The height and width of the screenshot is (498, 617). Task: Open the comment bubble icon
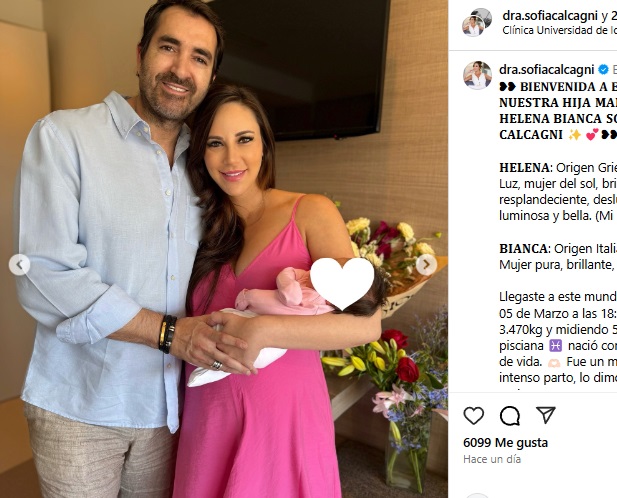[510, 415]
